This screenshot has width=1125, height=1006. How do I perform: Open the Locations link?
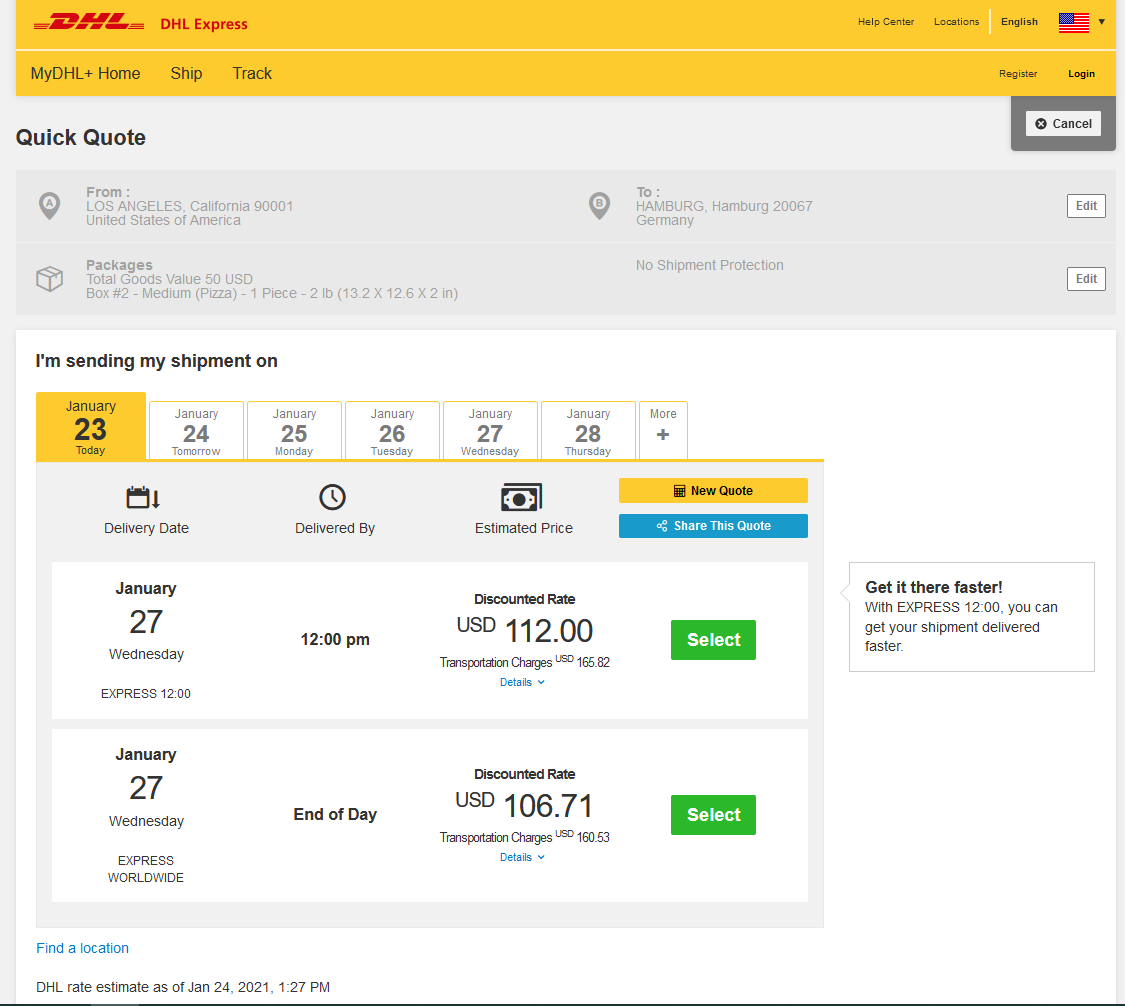tap(956, 22)
